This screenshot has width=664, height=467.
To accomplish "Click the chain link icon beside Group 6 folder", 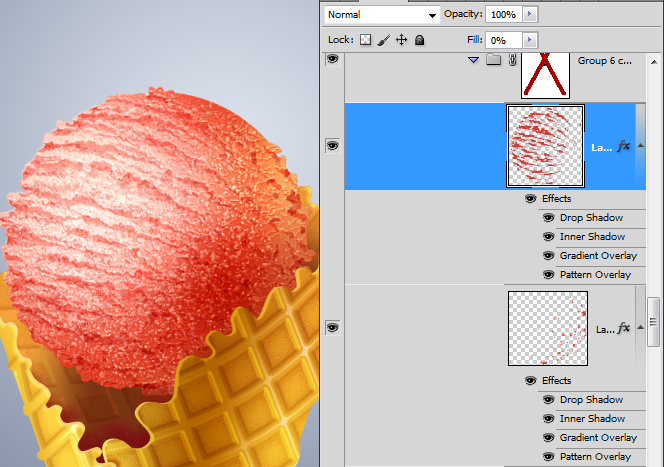I will (512, 61).
